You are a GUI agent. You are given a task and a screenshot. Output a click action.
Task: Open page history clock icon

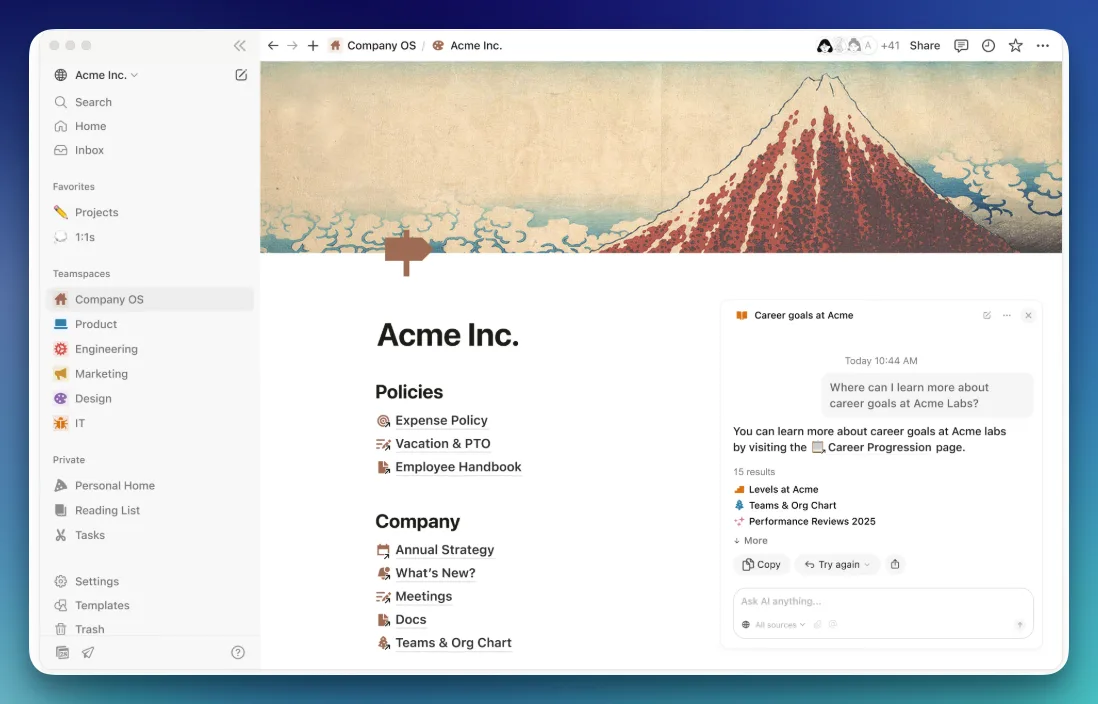pyautogui.click(x=988, y=46)
